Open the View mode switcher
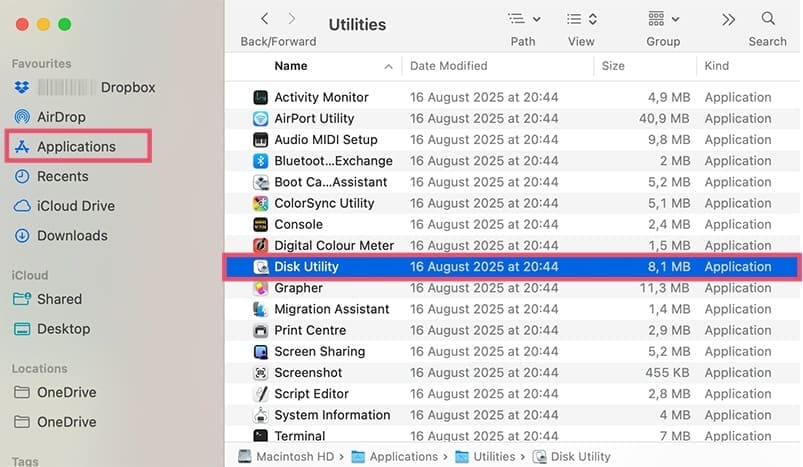Viewport: 803px width, 467px height. pyautogui.click(x=581, y=19)
